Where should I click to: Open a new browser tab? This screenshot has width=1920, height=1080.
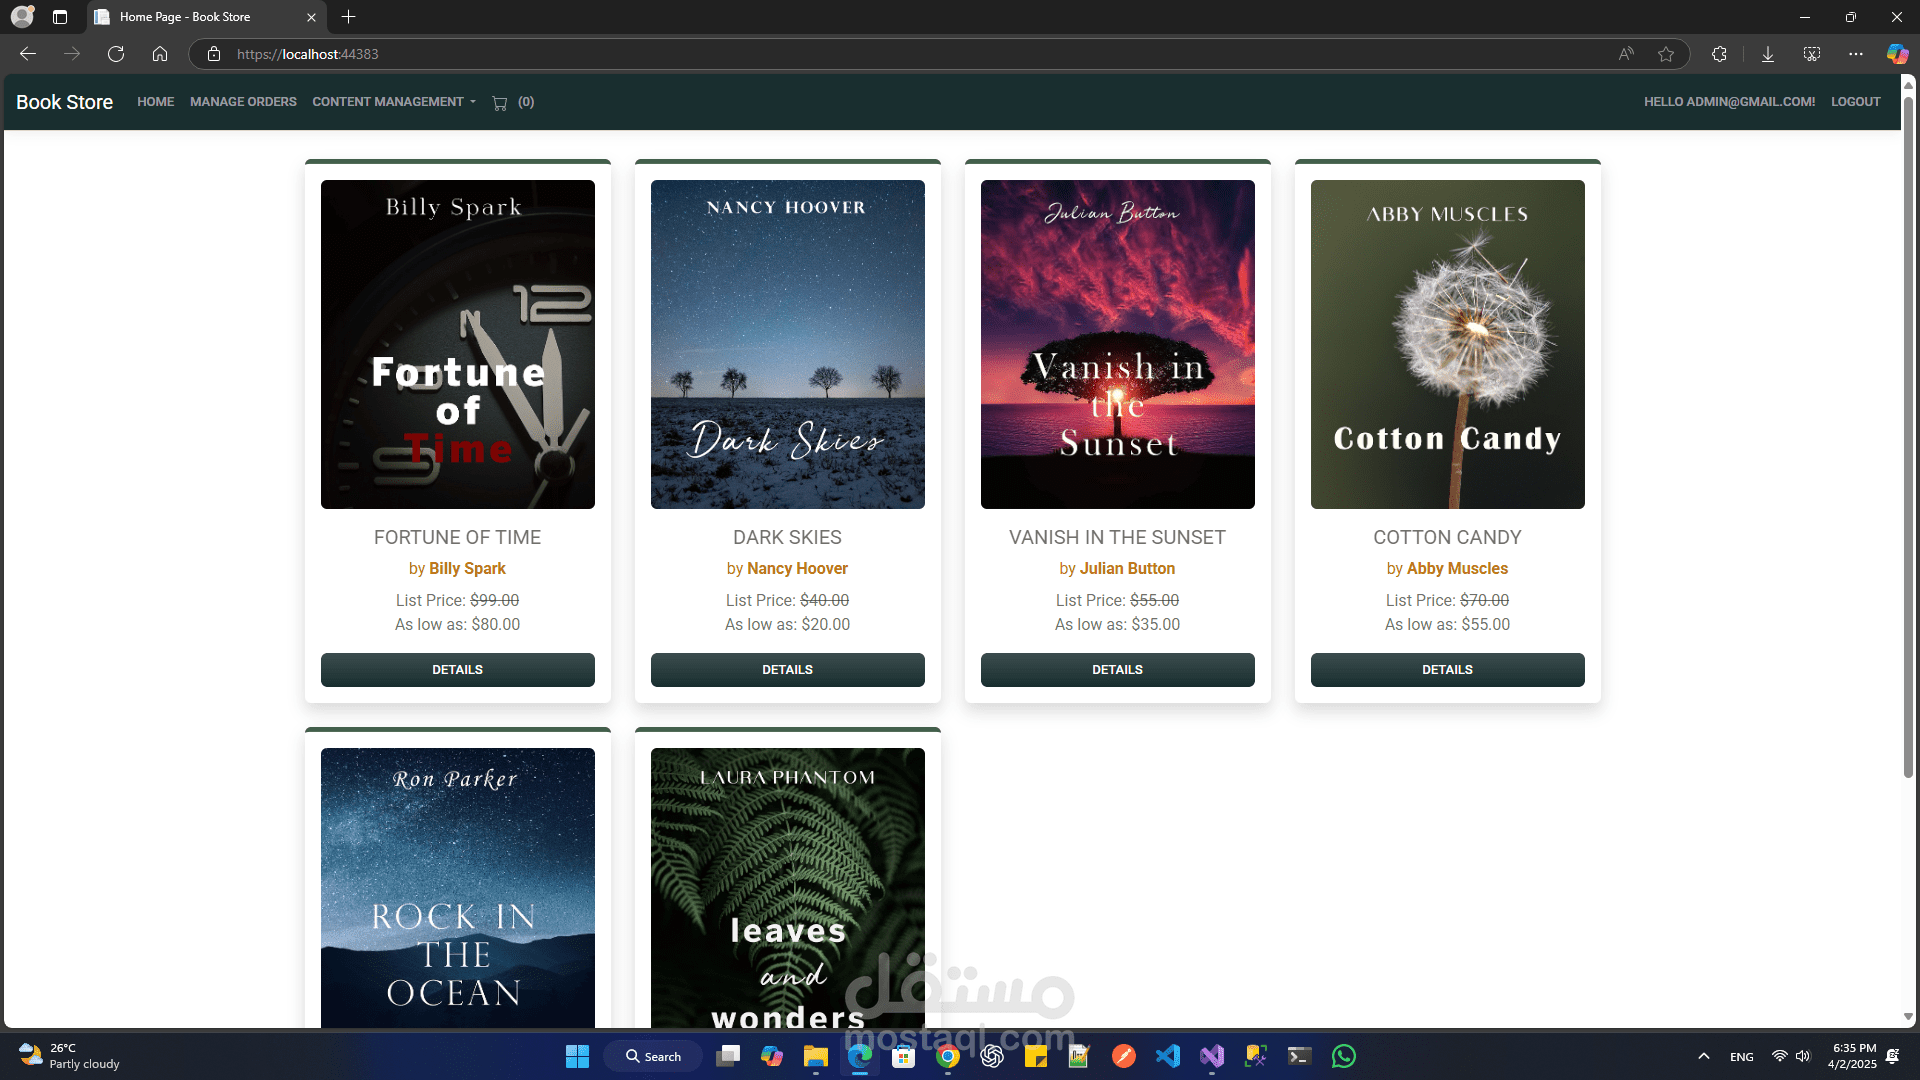[x=348, y=17]
